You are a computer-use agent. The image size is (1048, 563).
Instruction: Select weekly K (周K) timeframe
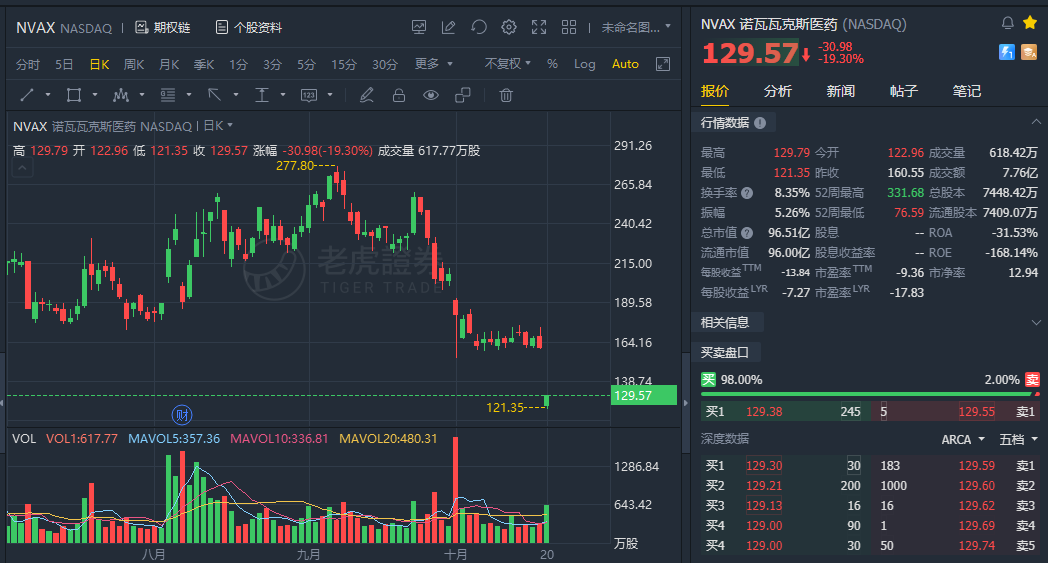[134, 64]
